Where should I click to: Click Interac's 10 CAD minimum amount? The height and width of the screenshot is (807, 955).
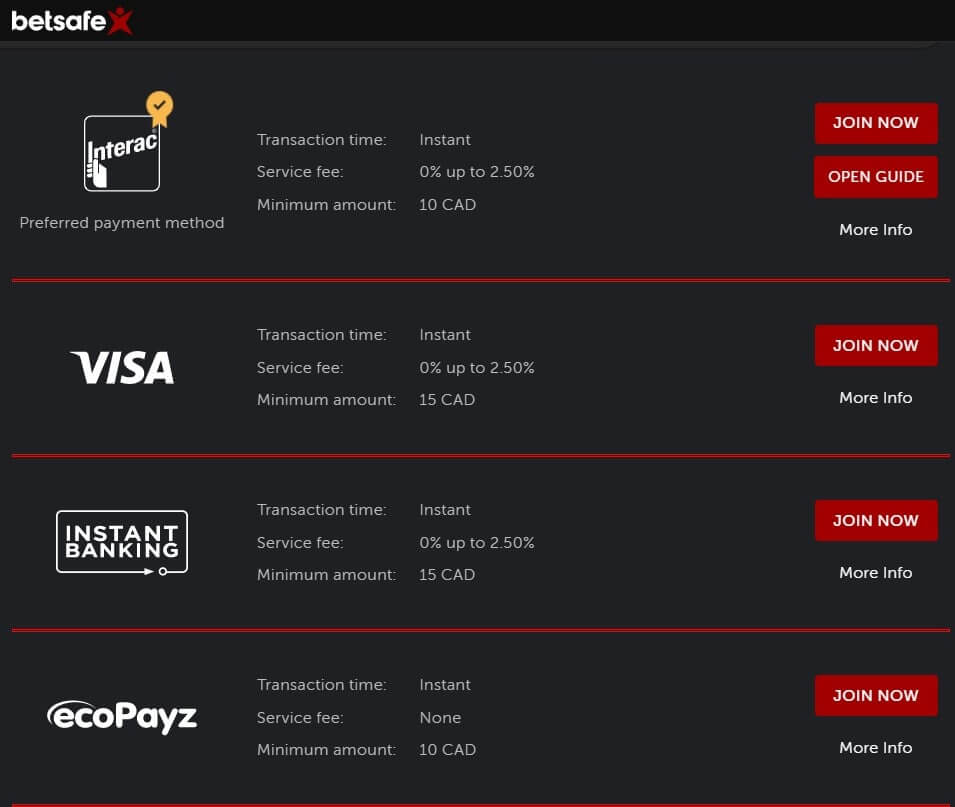(448, 205)
